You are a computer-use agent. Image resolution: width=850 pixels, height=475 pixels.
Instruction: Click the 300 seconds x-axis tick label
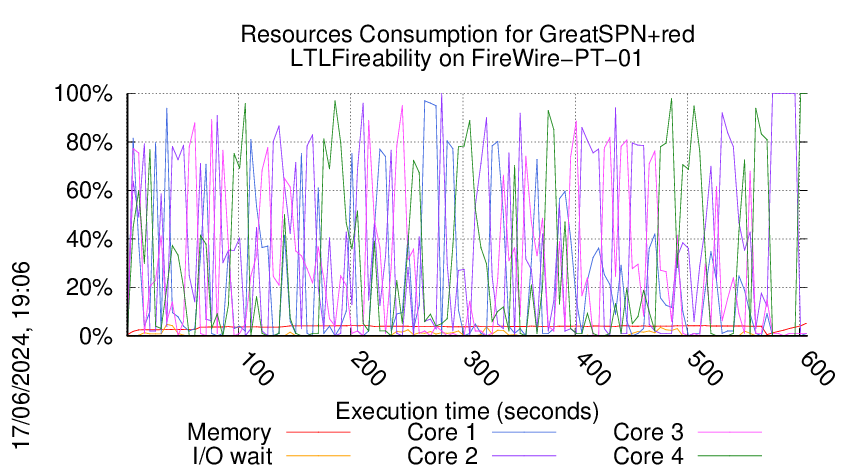[481, 370]
